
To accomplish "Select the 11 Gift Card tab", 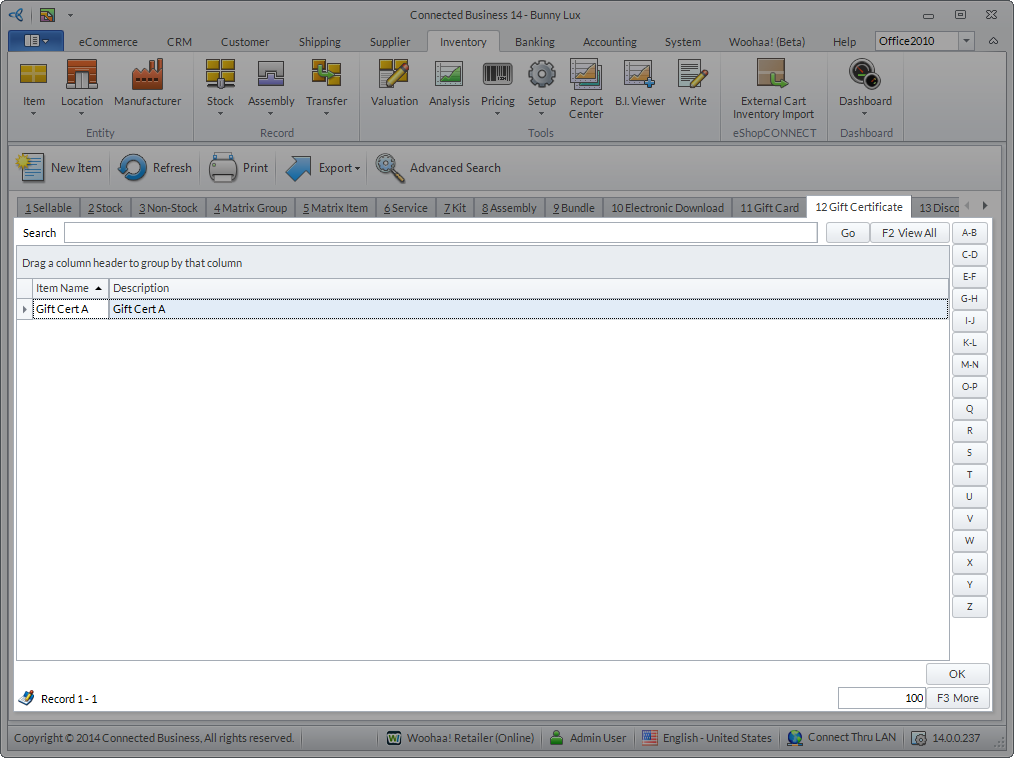I will coord(769,208).
